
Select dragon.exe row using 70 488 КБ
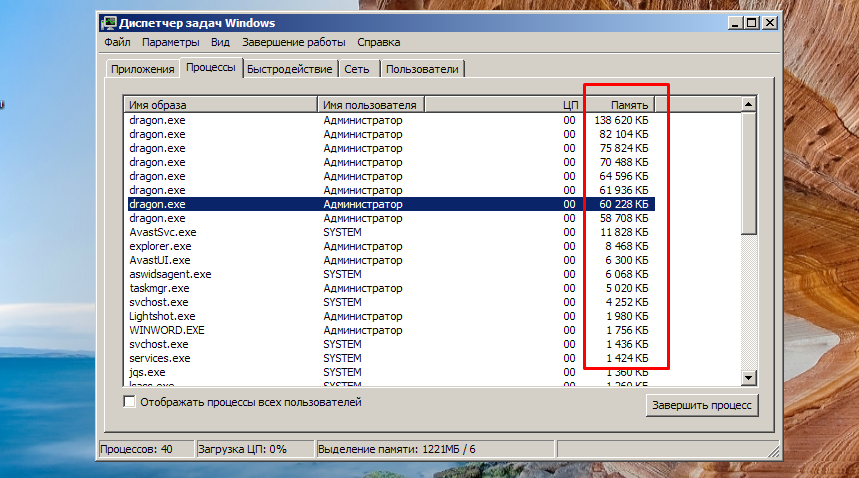pos(391,162)
